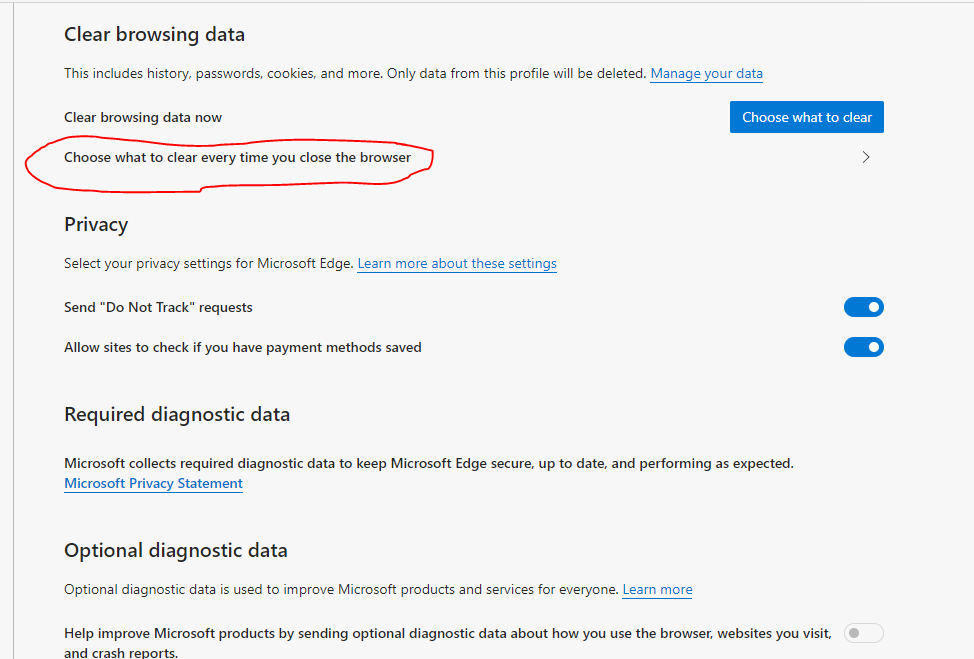974x659 pixels.
Task: Expand the chevron arrow beside clear-on-close option
Action: 865,157
